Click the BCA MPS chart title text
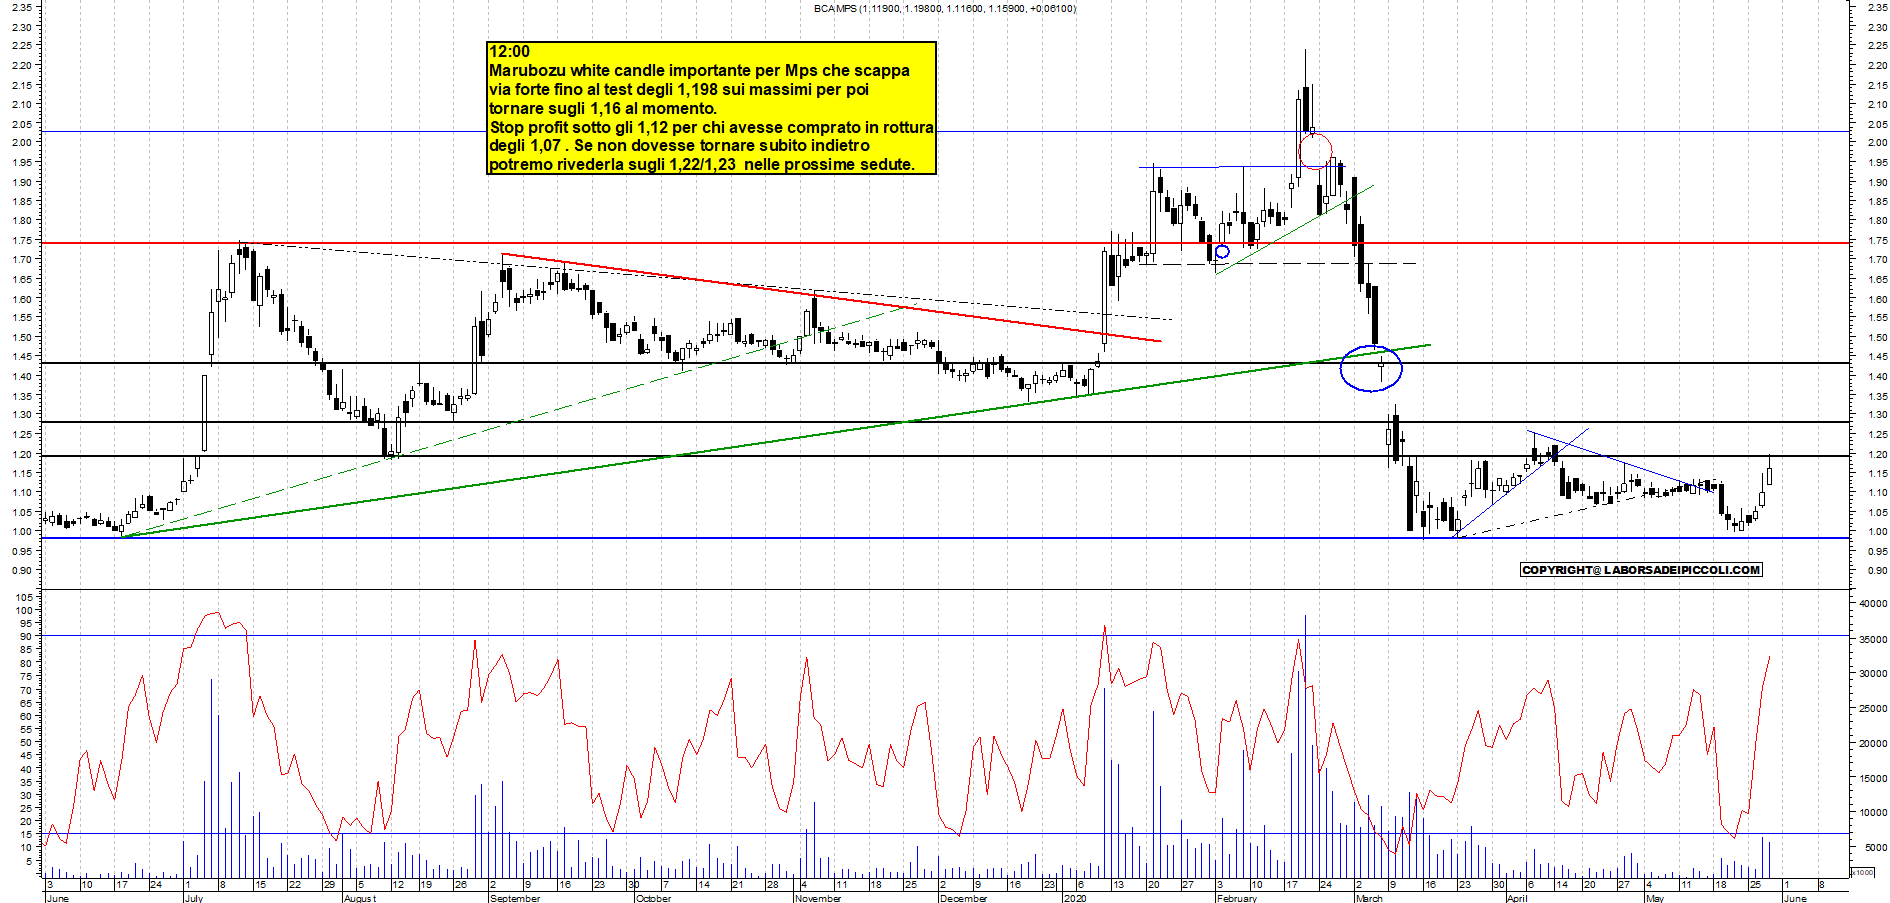Viewport: 1890px width, 903px height. point(945,8)
